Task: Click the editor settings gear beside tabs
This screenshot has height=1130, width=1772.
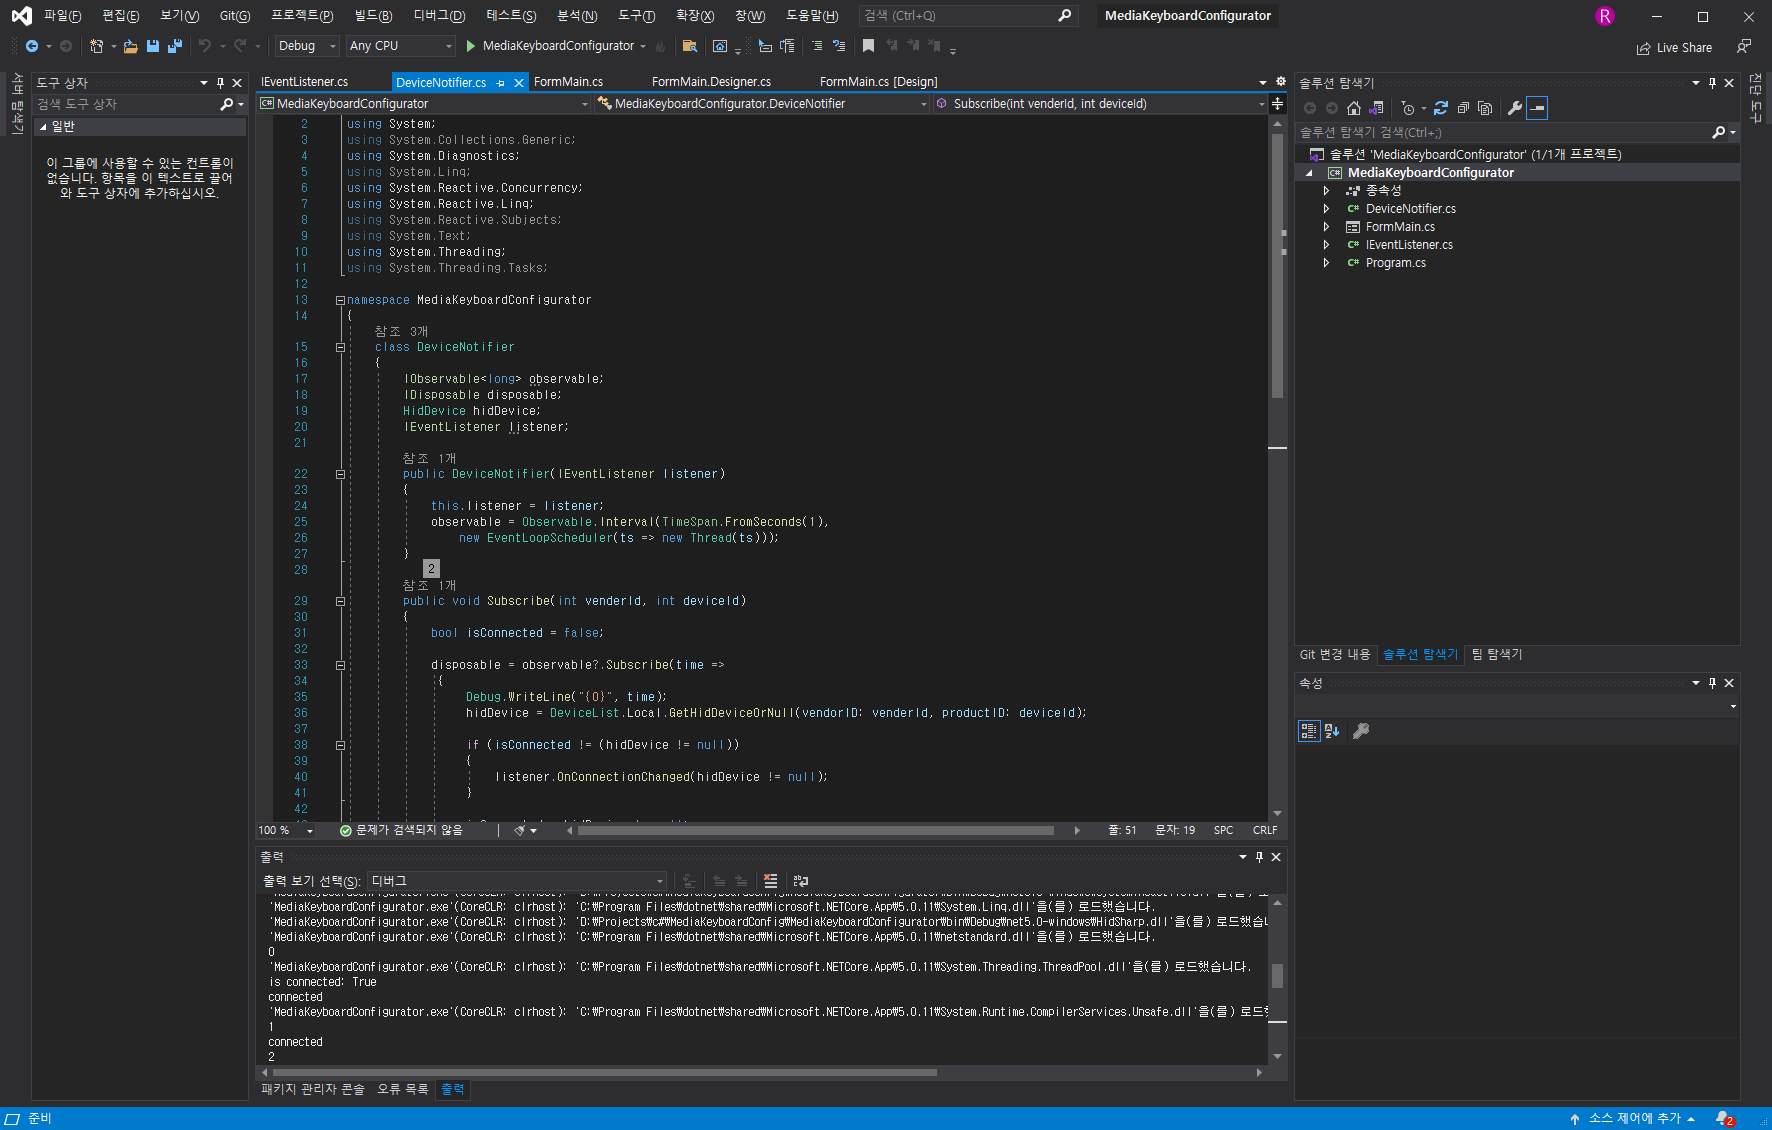Action: pyautogui.click(x=1281, y=82)
